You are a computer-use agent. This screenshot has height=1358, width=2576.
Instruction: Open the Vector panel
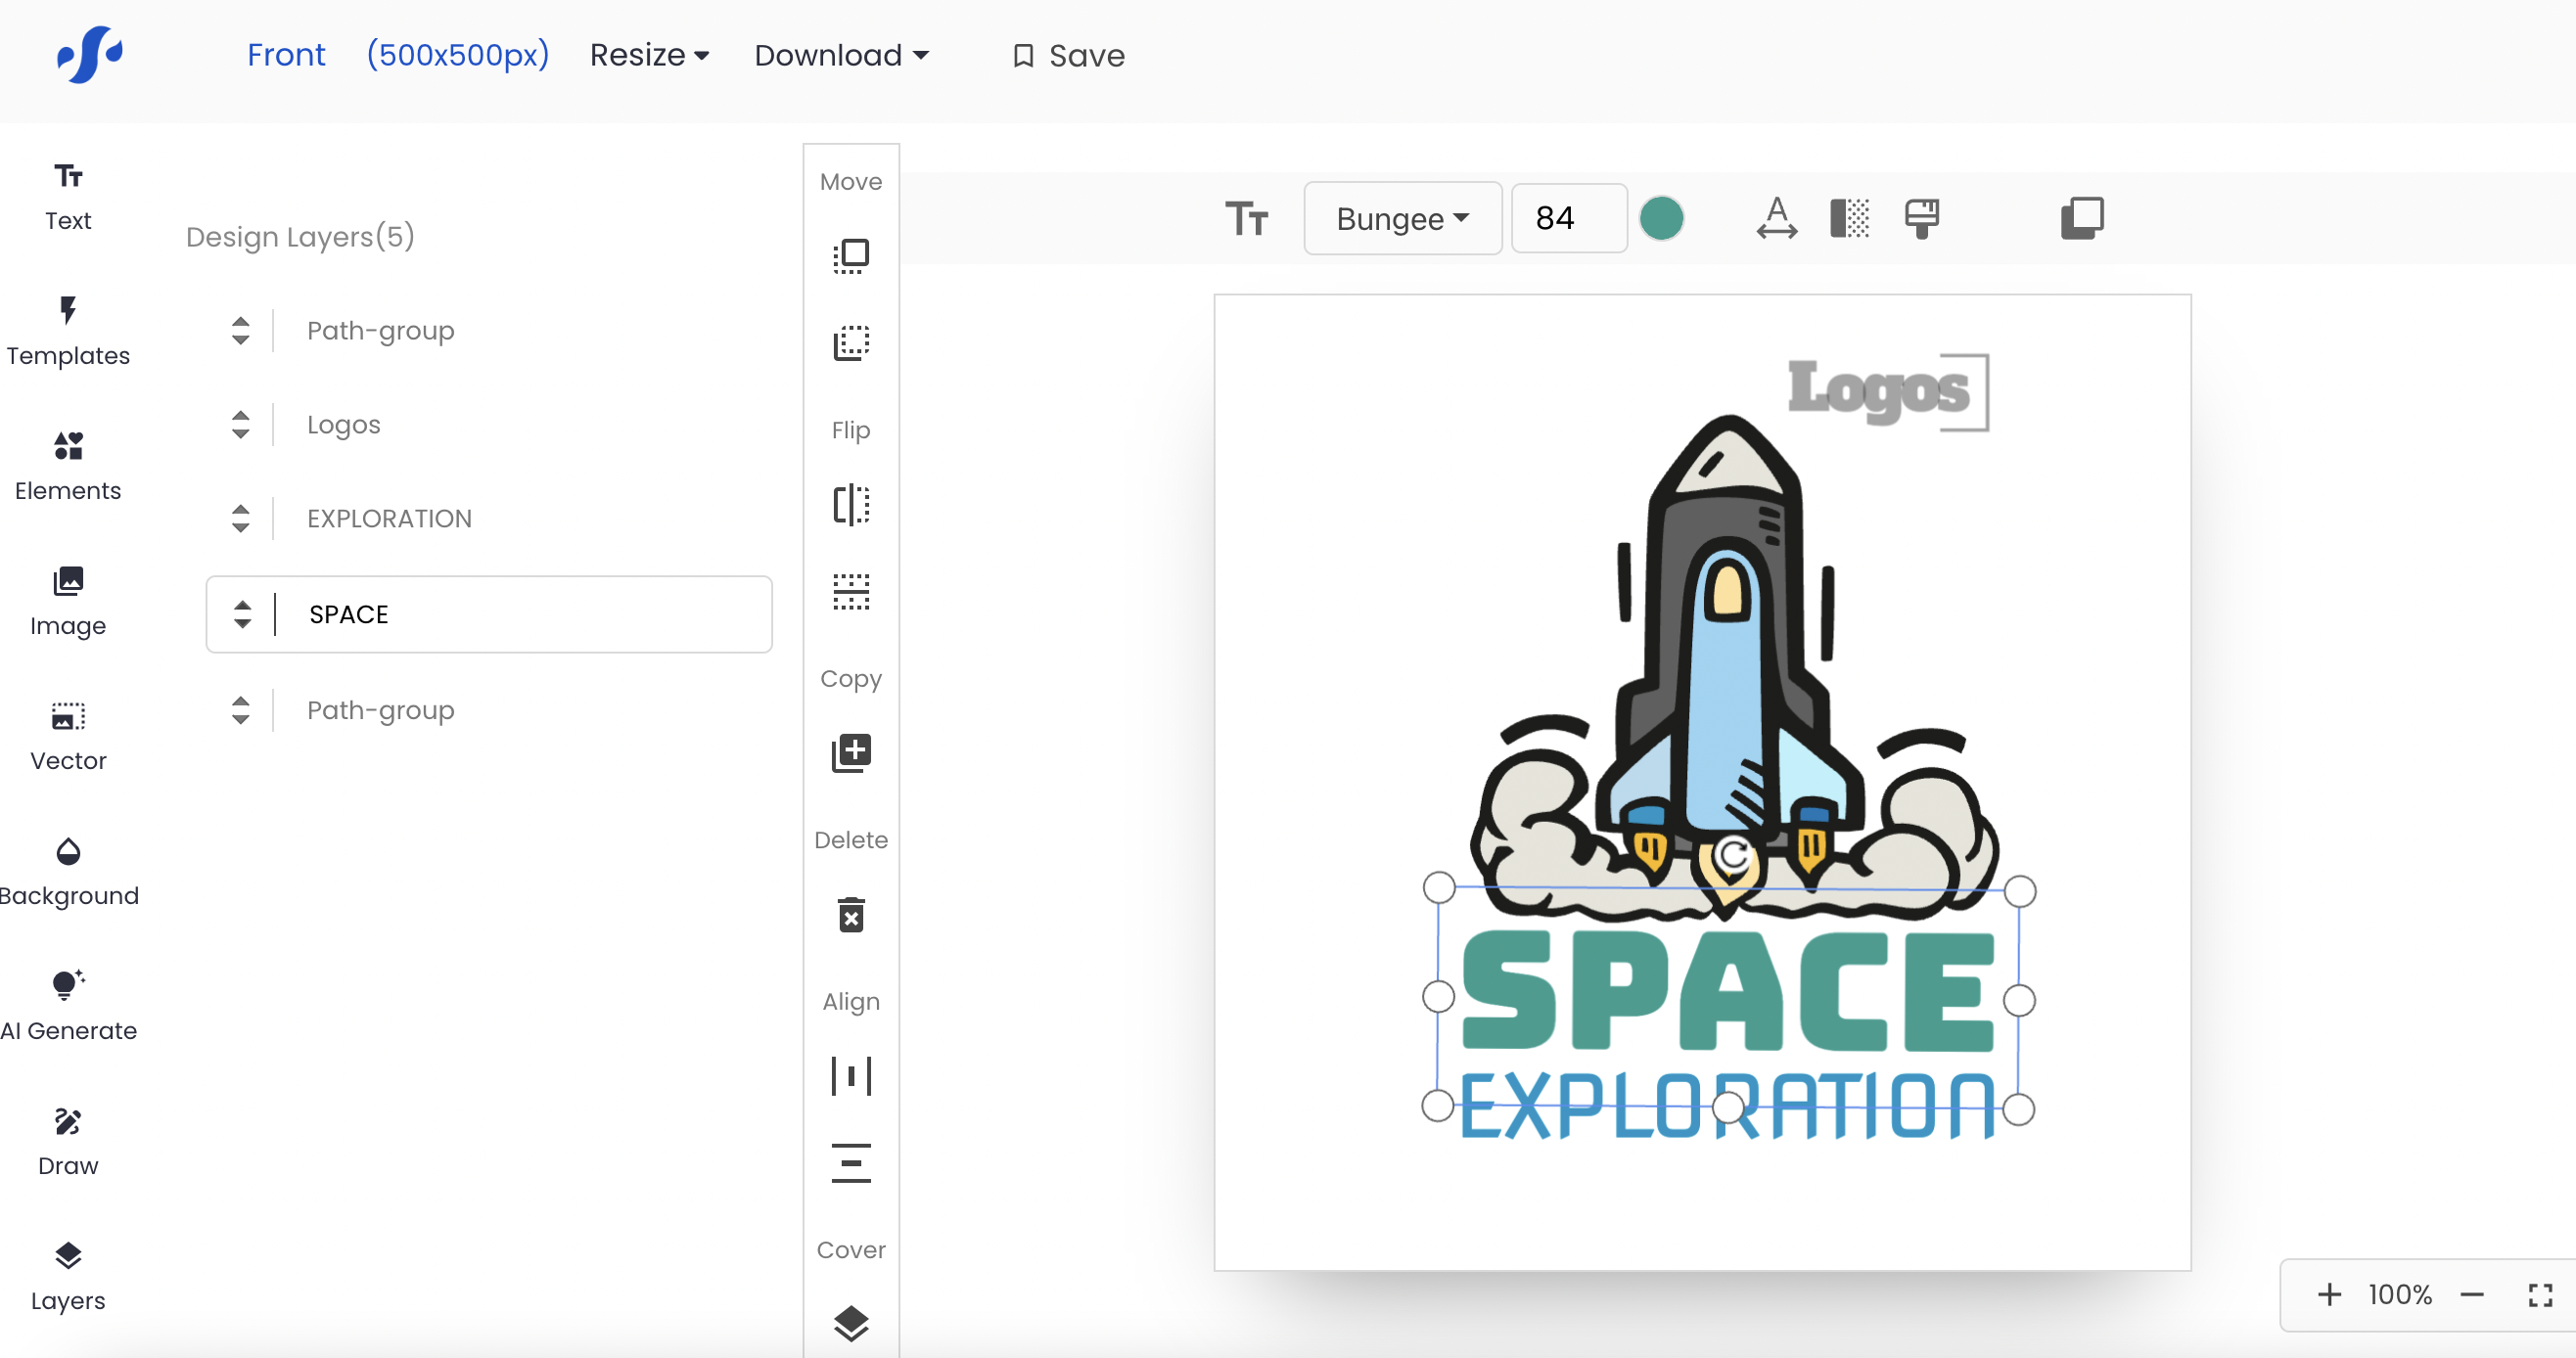(68, 738)
